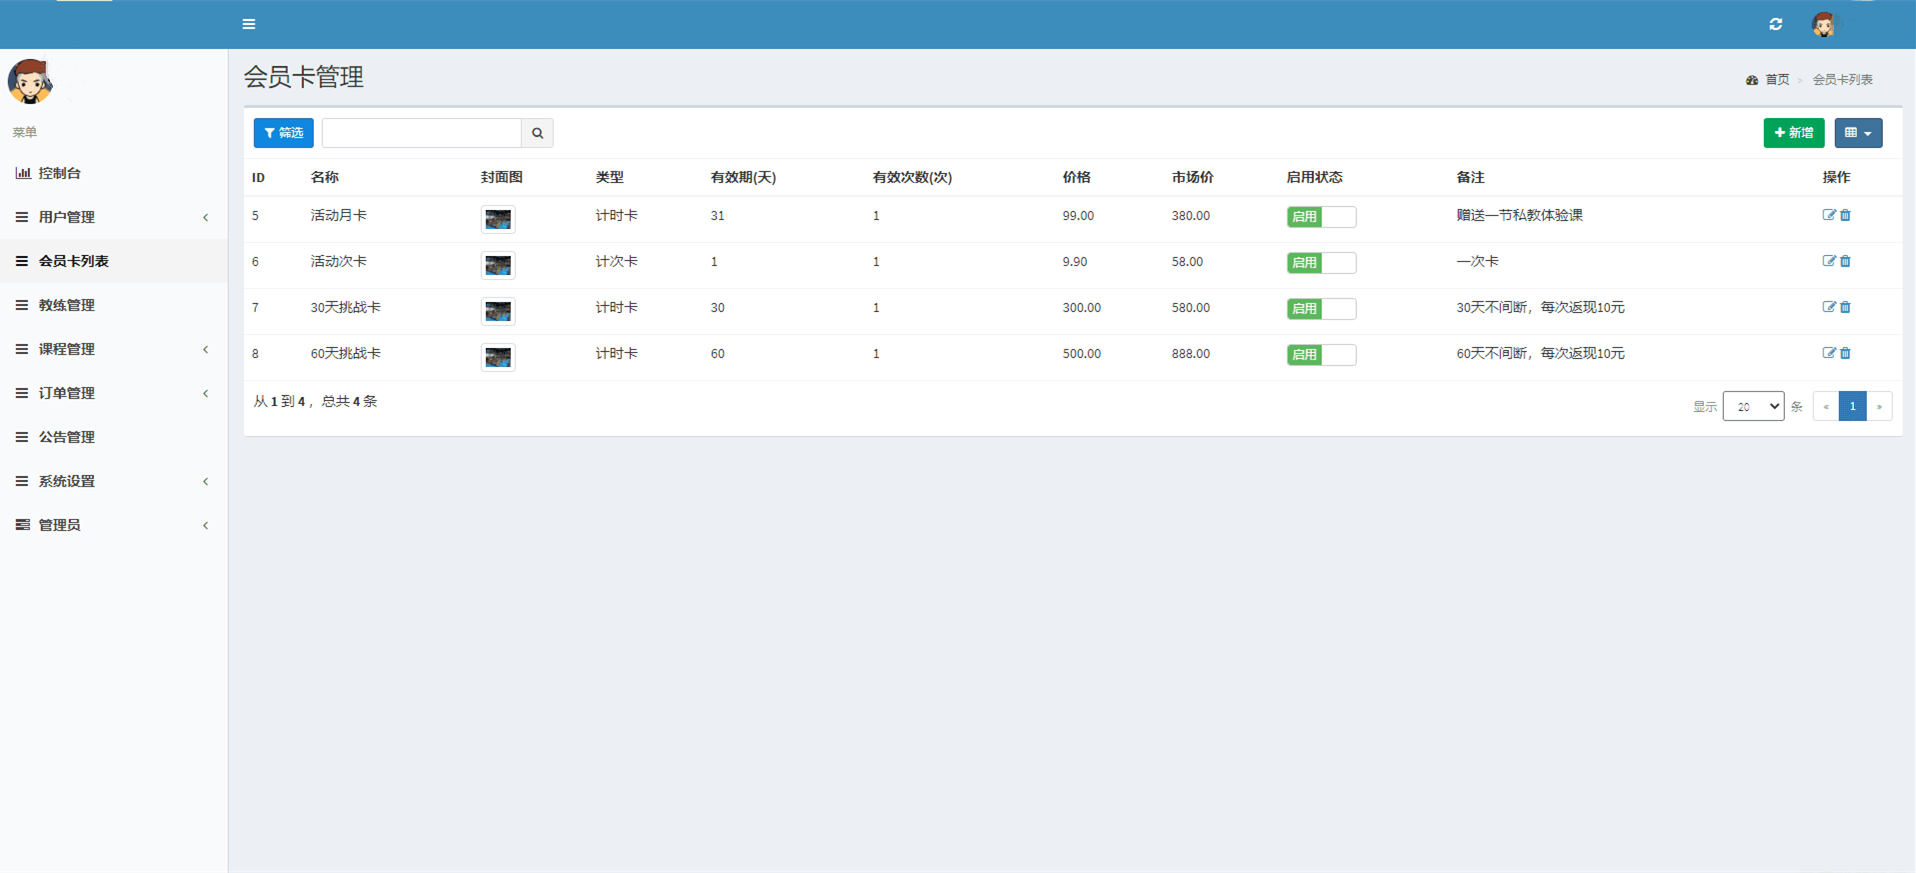Open cover thumbnail for 30天挑战卡
Screen dimensions: 1916x873
[x=498, y=311]
